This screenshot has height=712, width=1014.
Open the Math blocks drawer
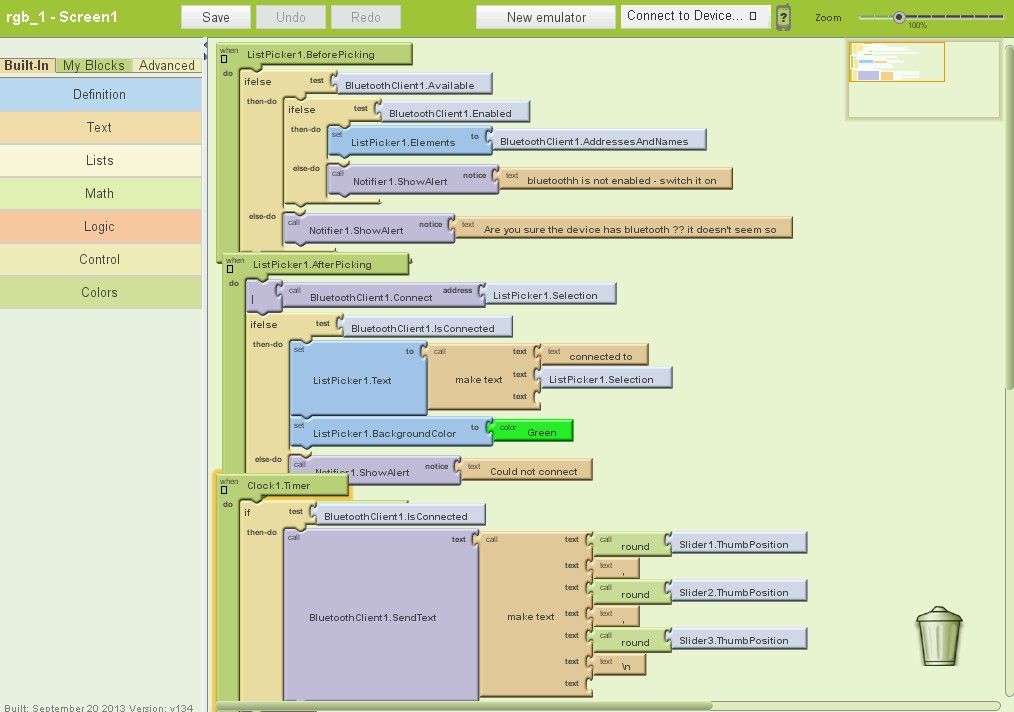pyautogui.click(x=99, y=193)
